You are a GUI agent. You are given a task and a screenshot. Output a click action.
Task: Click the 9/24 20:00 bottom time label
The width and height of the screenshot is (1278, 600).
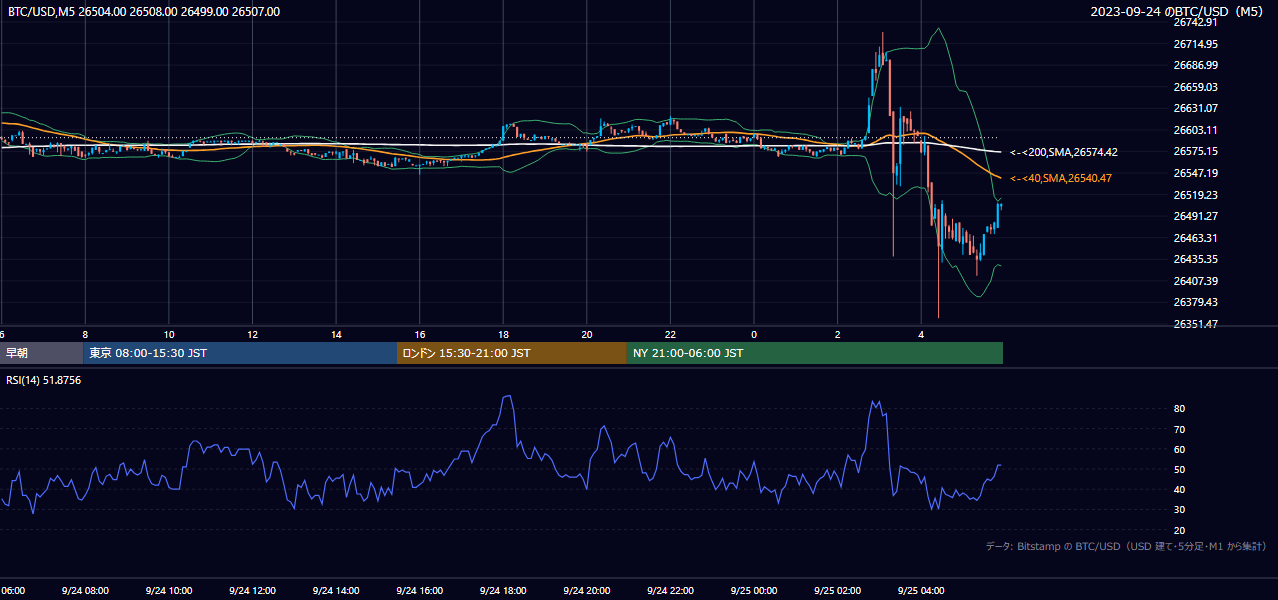[x=586, y=591]
